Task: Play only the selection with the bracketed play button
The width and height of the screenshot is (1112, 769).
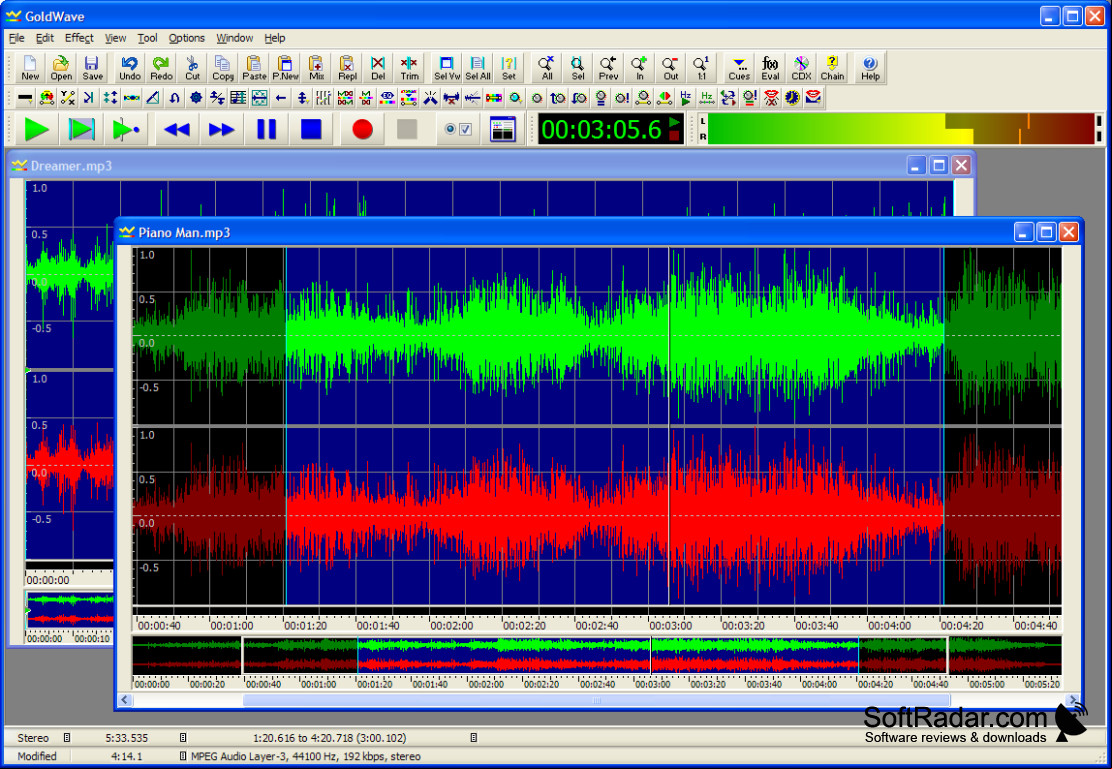Action: coord(81,129)
